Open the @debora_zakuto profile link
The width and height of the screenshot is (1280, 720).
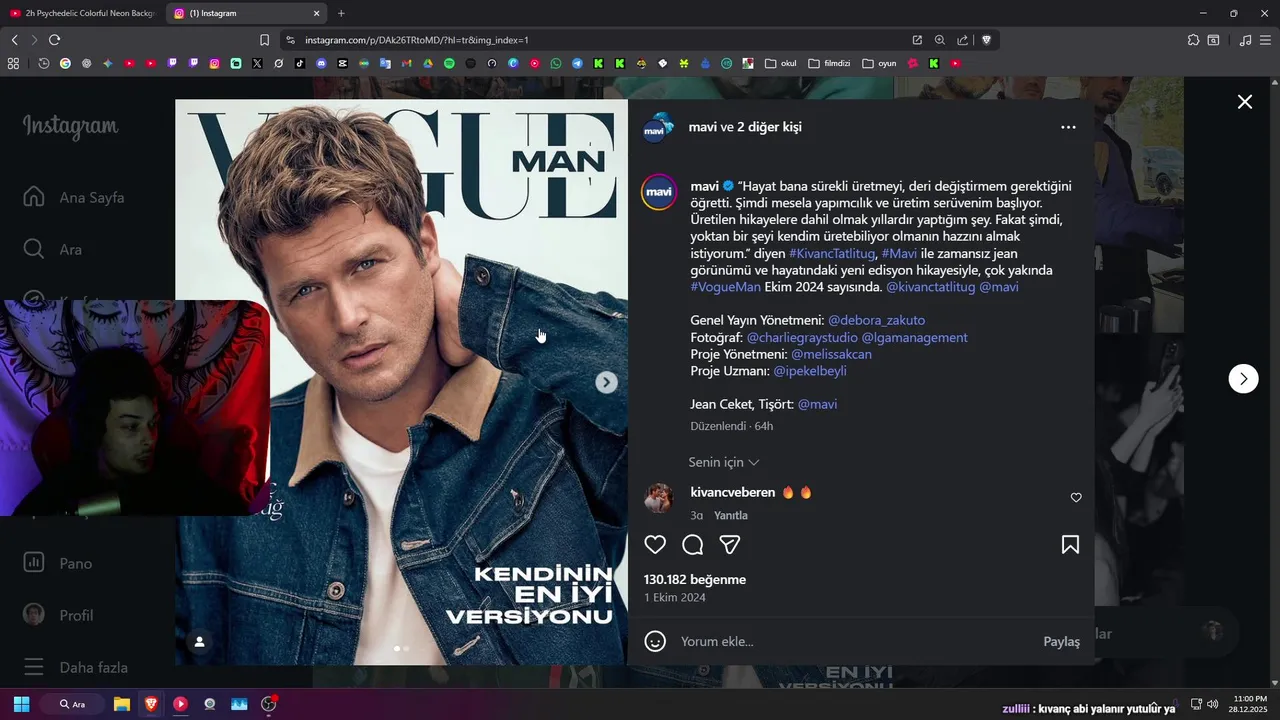point(876,320)
